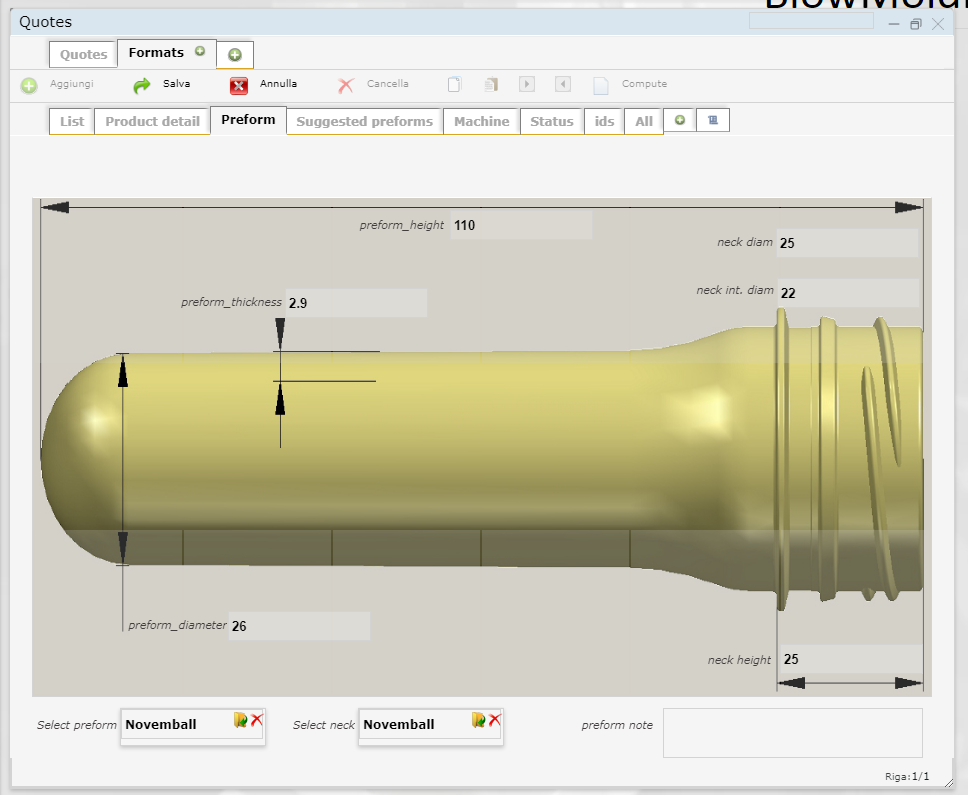
Task: Click the previous record arrow icon
Action: [563, 85]
